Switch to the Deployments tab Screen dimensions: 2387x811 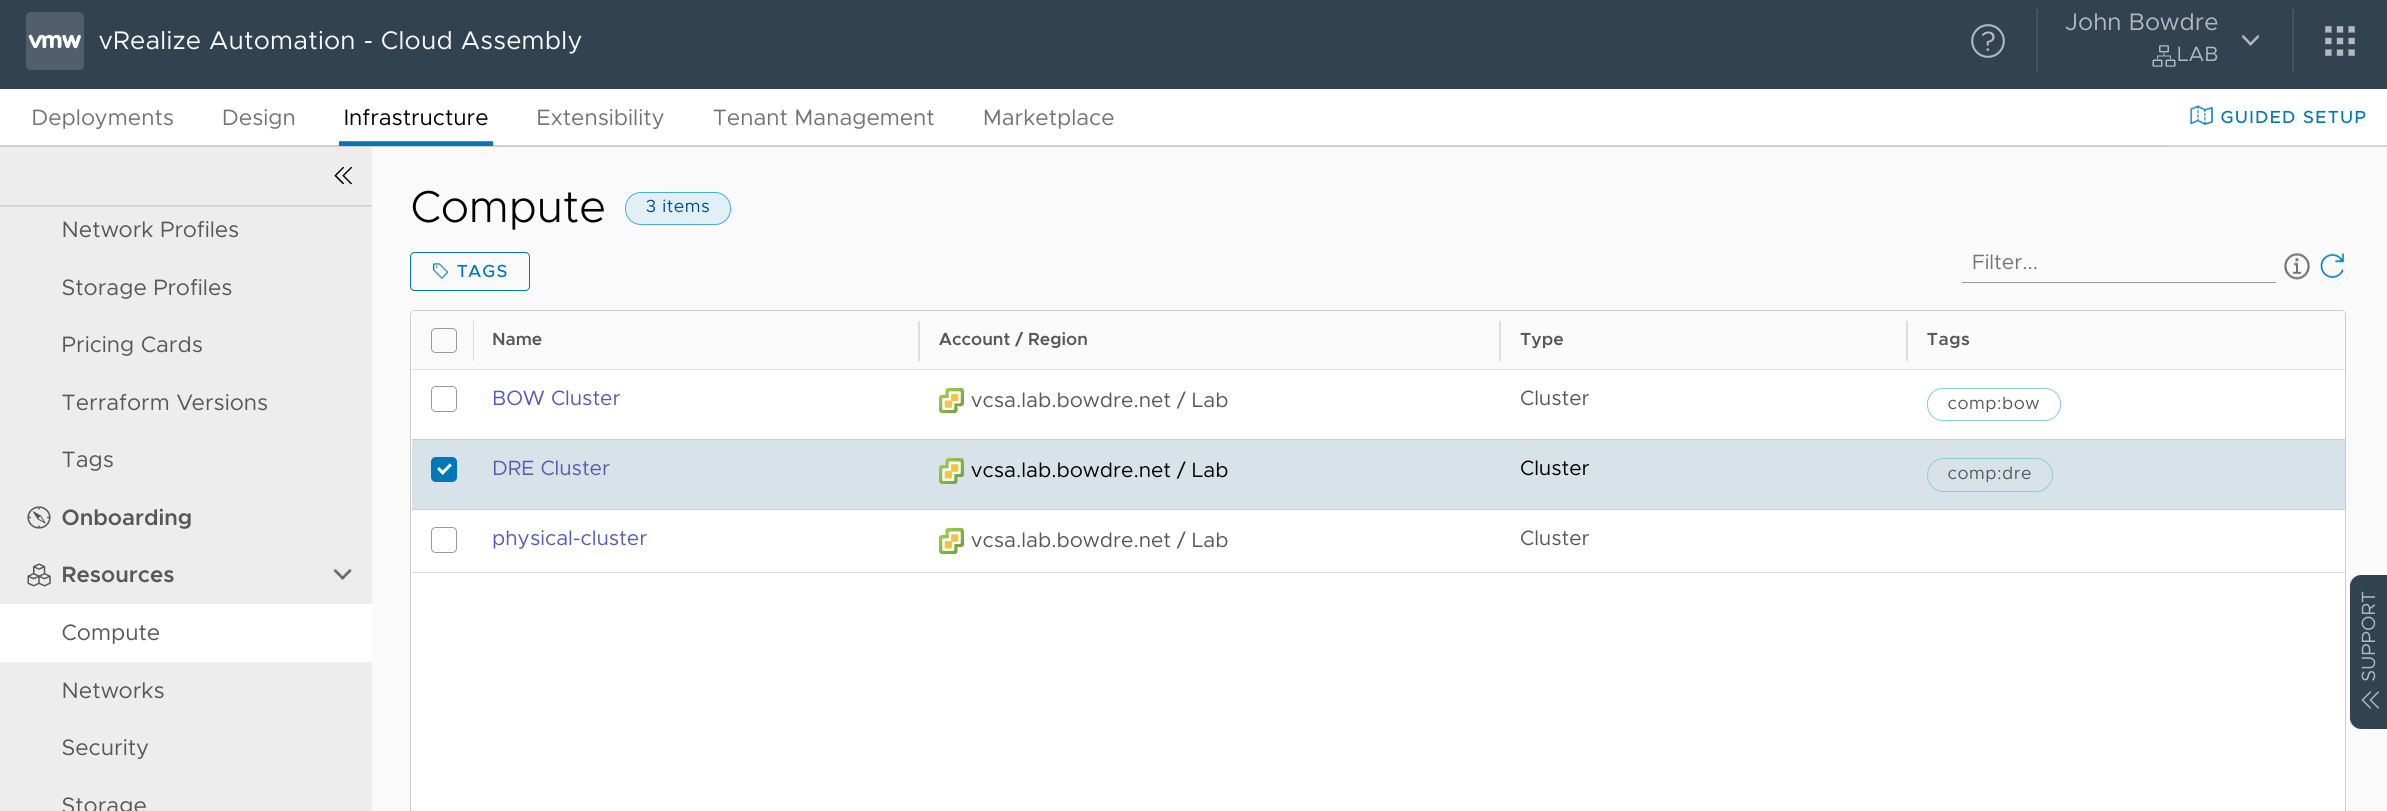click(x=102, y=117)
